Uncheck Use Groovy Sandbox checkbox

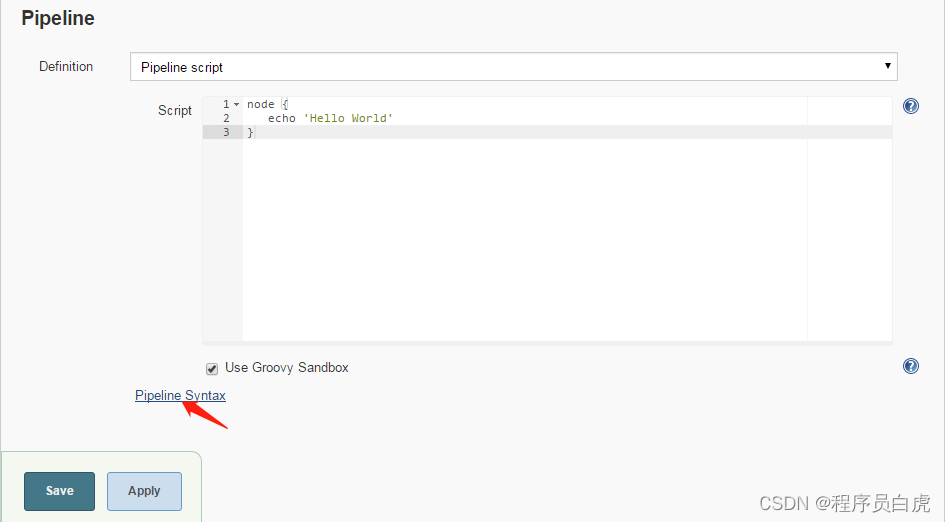tap(212, 368)
